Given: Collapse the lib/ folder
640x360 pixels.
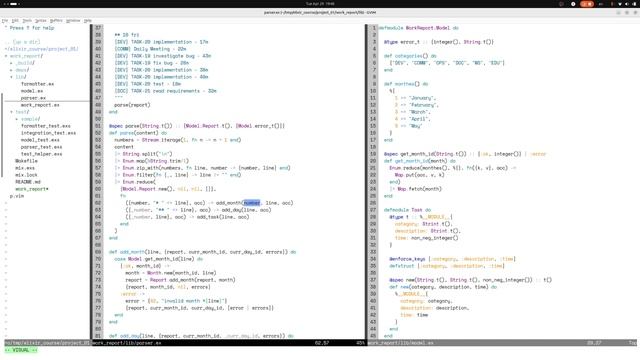Looking at the screenshot, I should pos(11,77).
